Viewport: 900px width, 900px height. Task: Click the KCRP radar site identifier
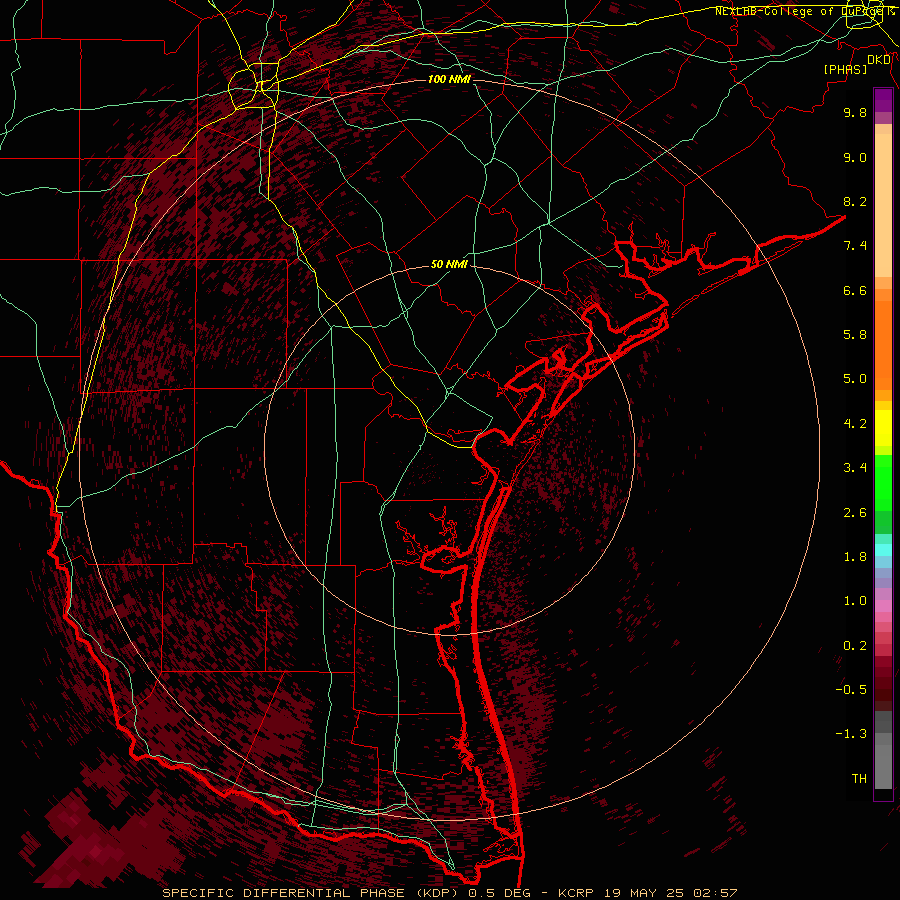point(578,893)
